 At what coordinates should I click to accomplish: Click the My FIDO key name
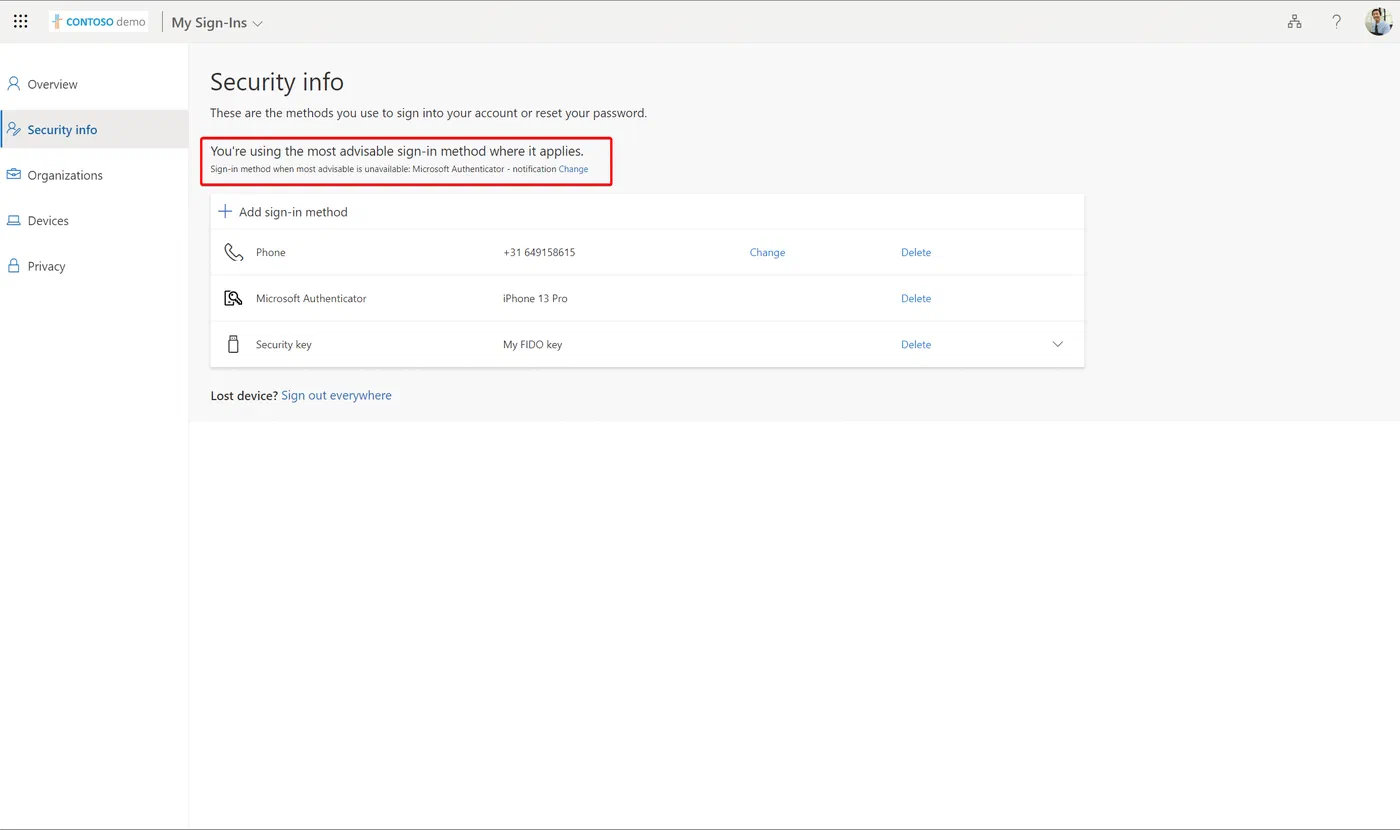click(532, 344)
